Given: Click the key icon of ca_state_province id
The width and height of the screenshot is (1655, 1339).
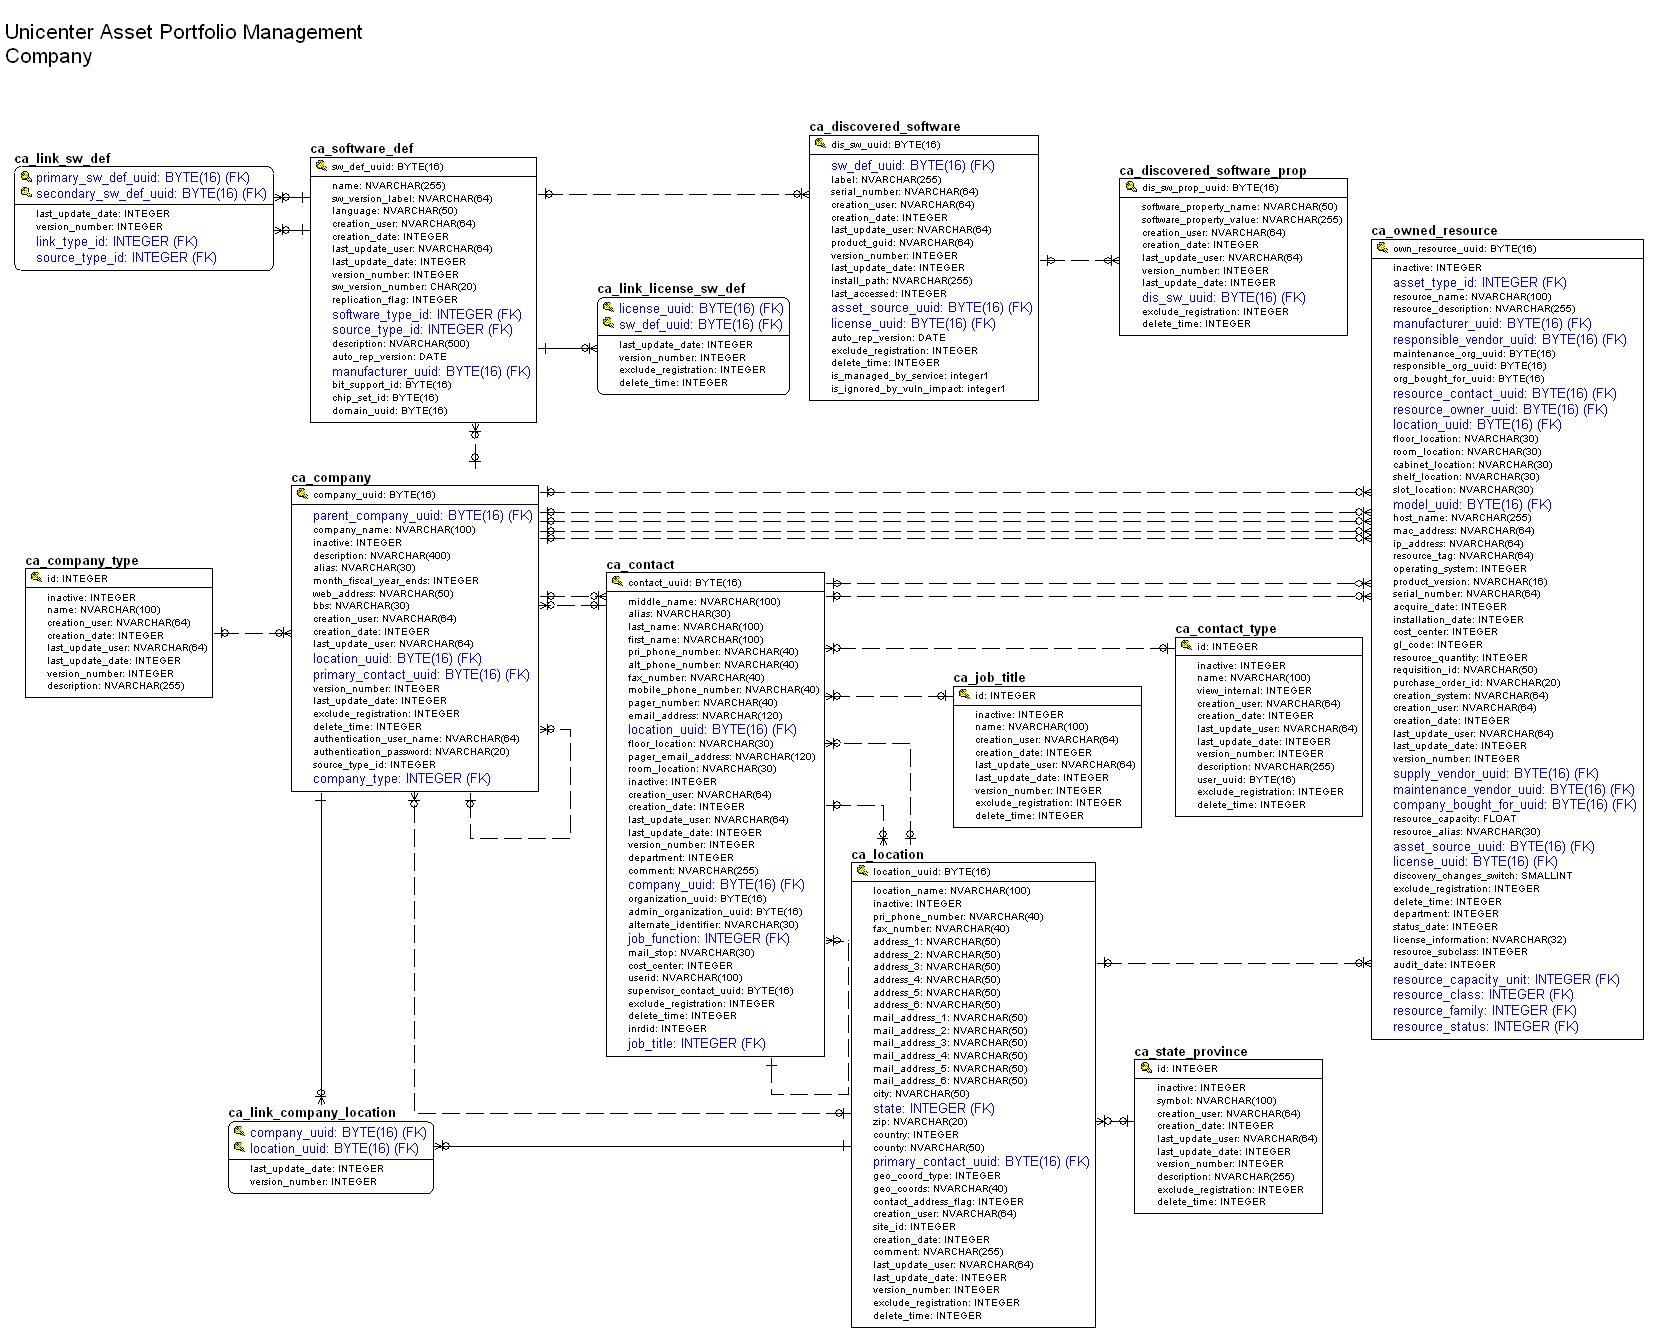Looking at the screenshot, I should coord(1146,1068).
